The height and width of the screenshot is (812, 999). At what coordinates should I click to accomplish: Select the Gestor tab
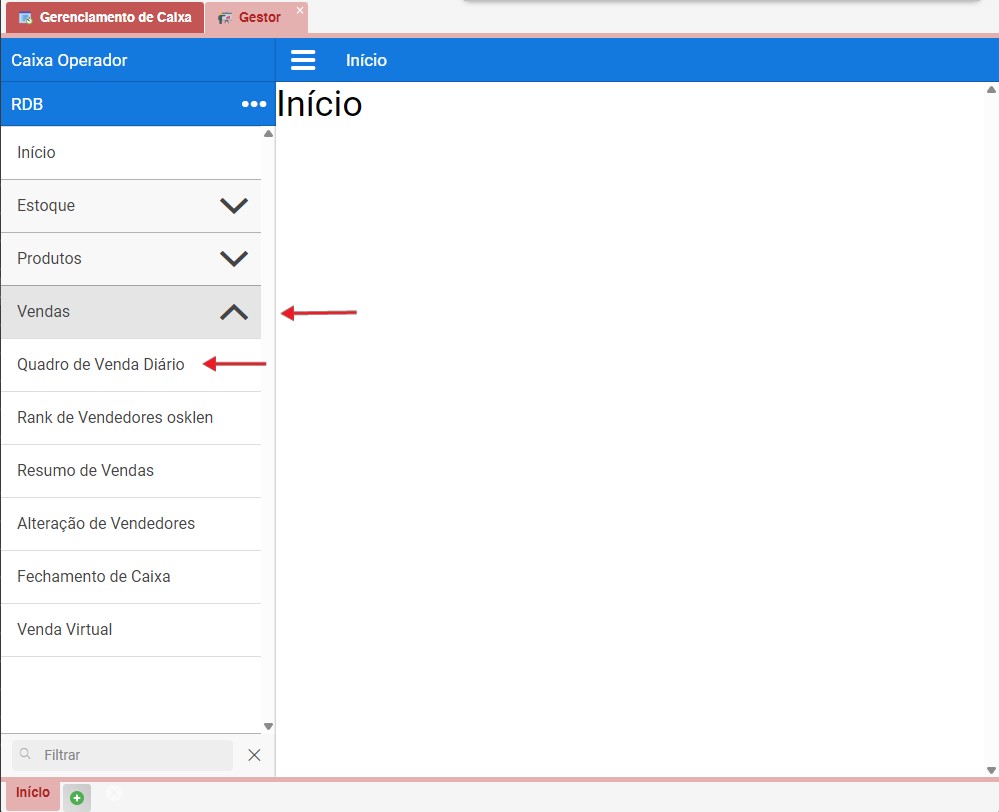pyautogui.click(x=258, y=18)
